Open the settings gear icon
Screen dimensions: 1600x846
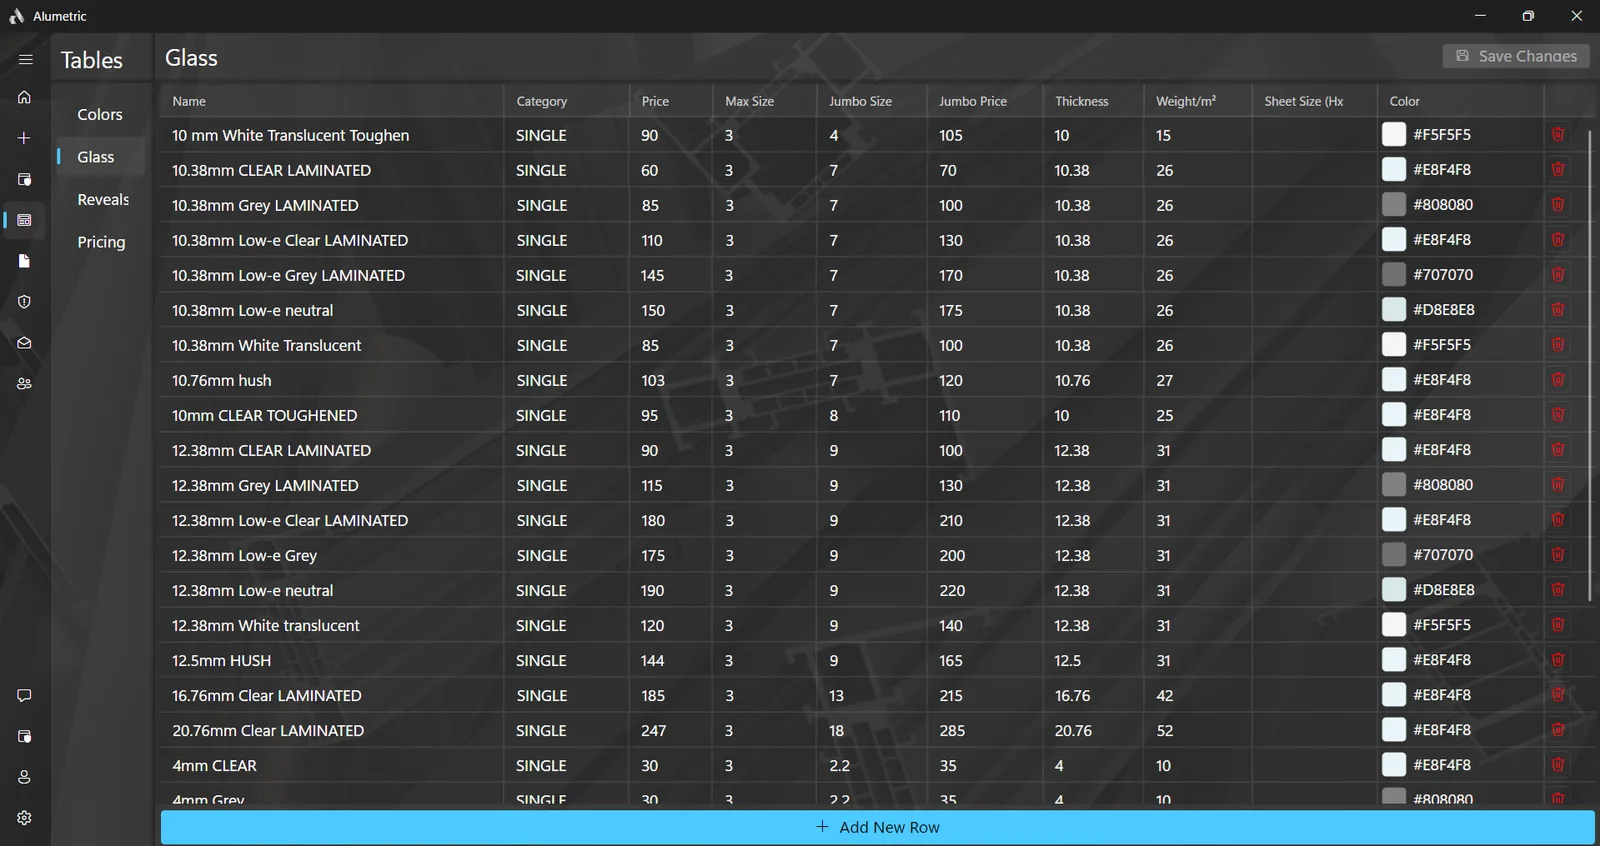point(25,818)
